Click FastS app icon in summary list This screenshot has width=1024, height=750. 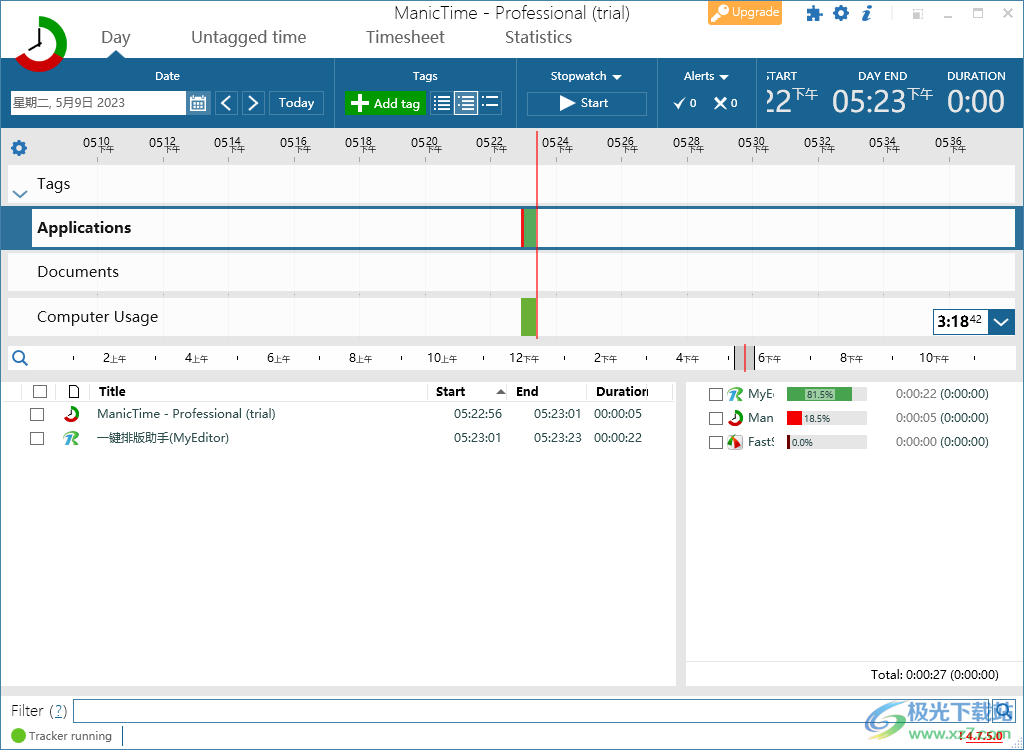click(x=735, y=442)
